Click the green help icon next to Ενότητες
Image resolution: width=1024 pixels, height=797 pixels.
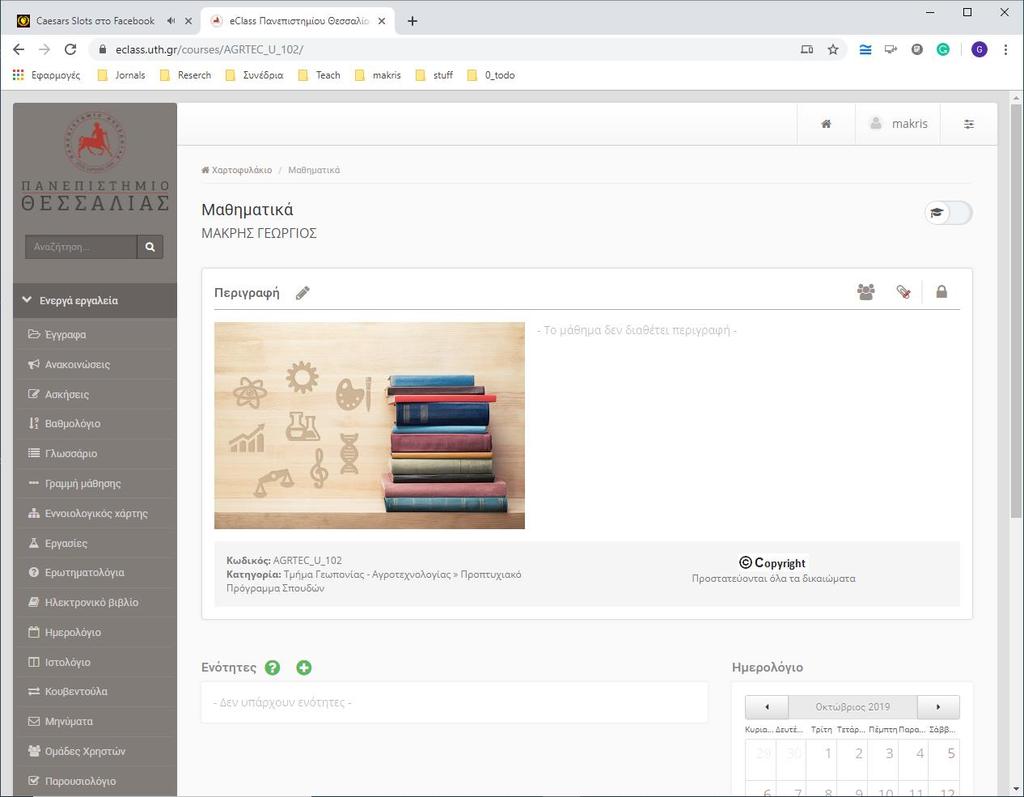(x=272, y=668)
